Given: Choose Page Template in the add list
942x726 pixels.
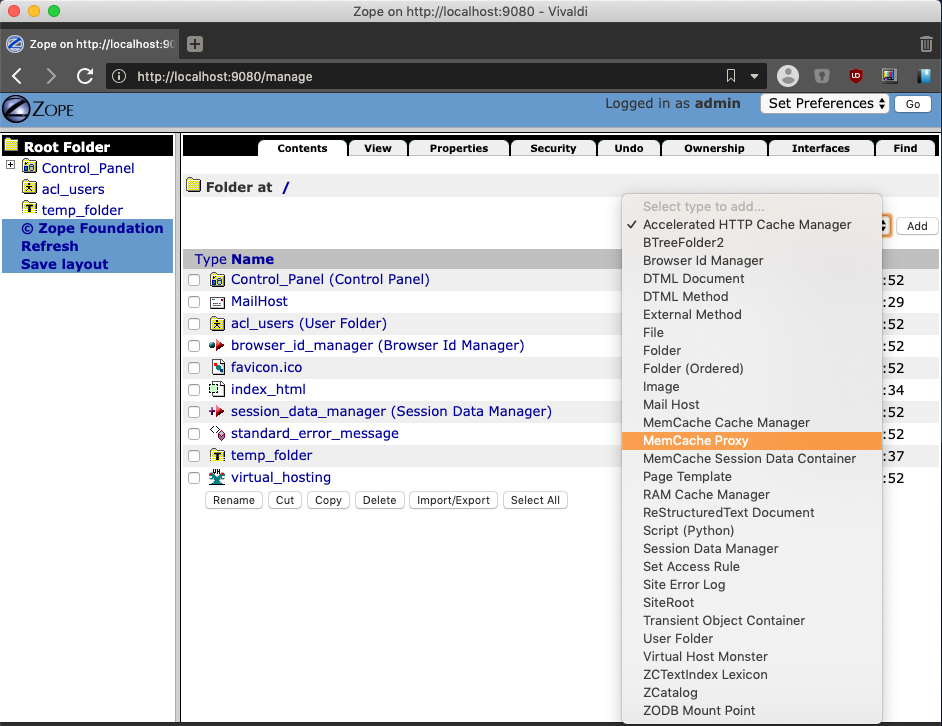Looking at the screenshot, I should tap(752, 477).
